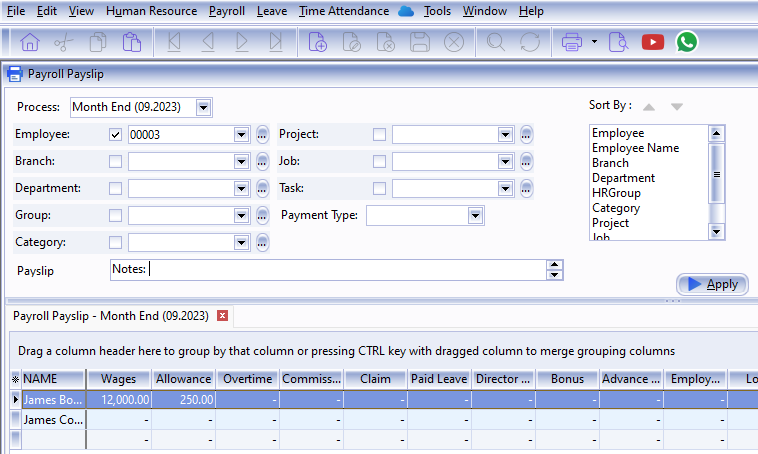Click the Save floppy disk icon

pyautogui.click(x=420, y=42)
